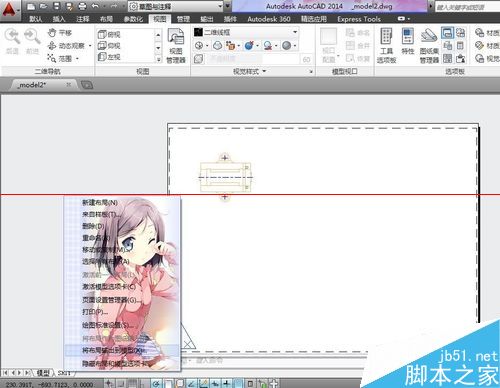This screenshot has width=500, height=388.
Task: Expand the Visual Styles (视觉样式) panel title
Action: point(249,71)
